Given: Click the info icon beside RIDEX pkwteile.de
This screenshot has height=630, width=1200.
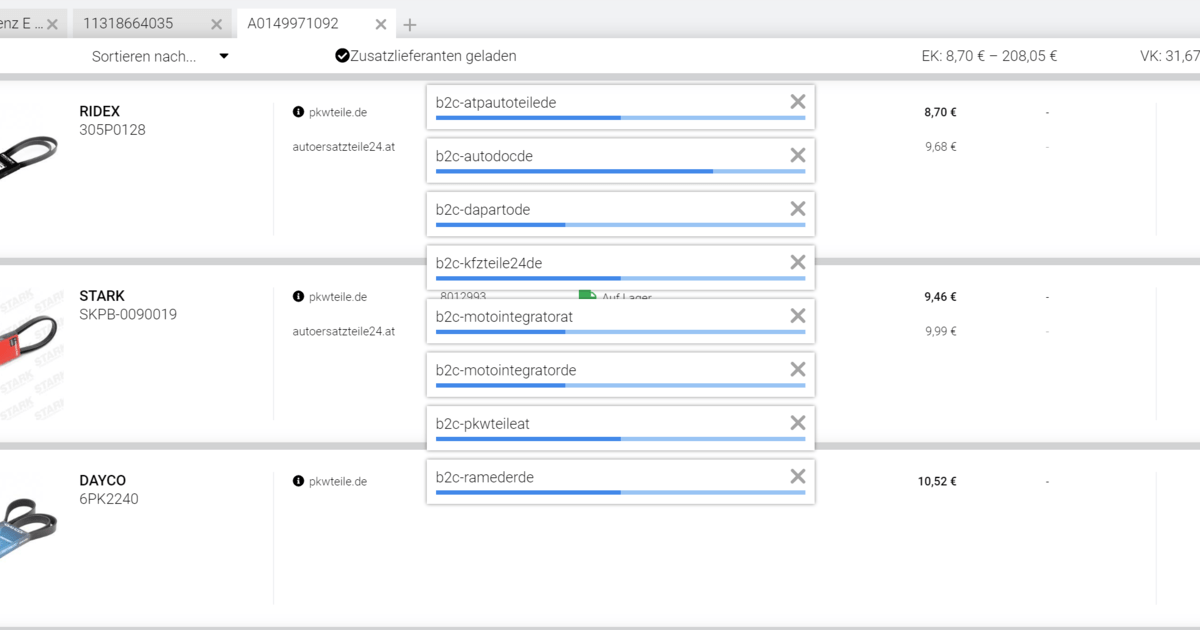Looking at the screenshot, I should tap(298, 112).
